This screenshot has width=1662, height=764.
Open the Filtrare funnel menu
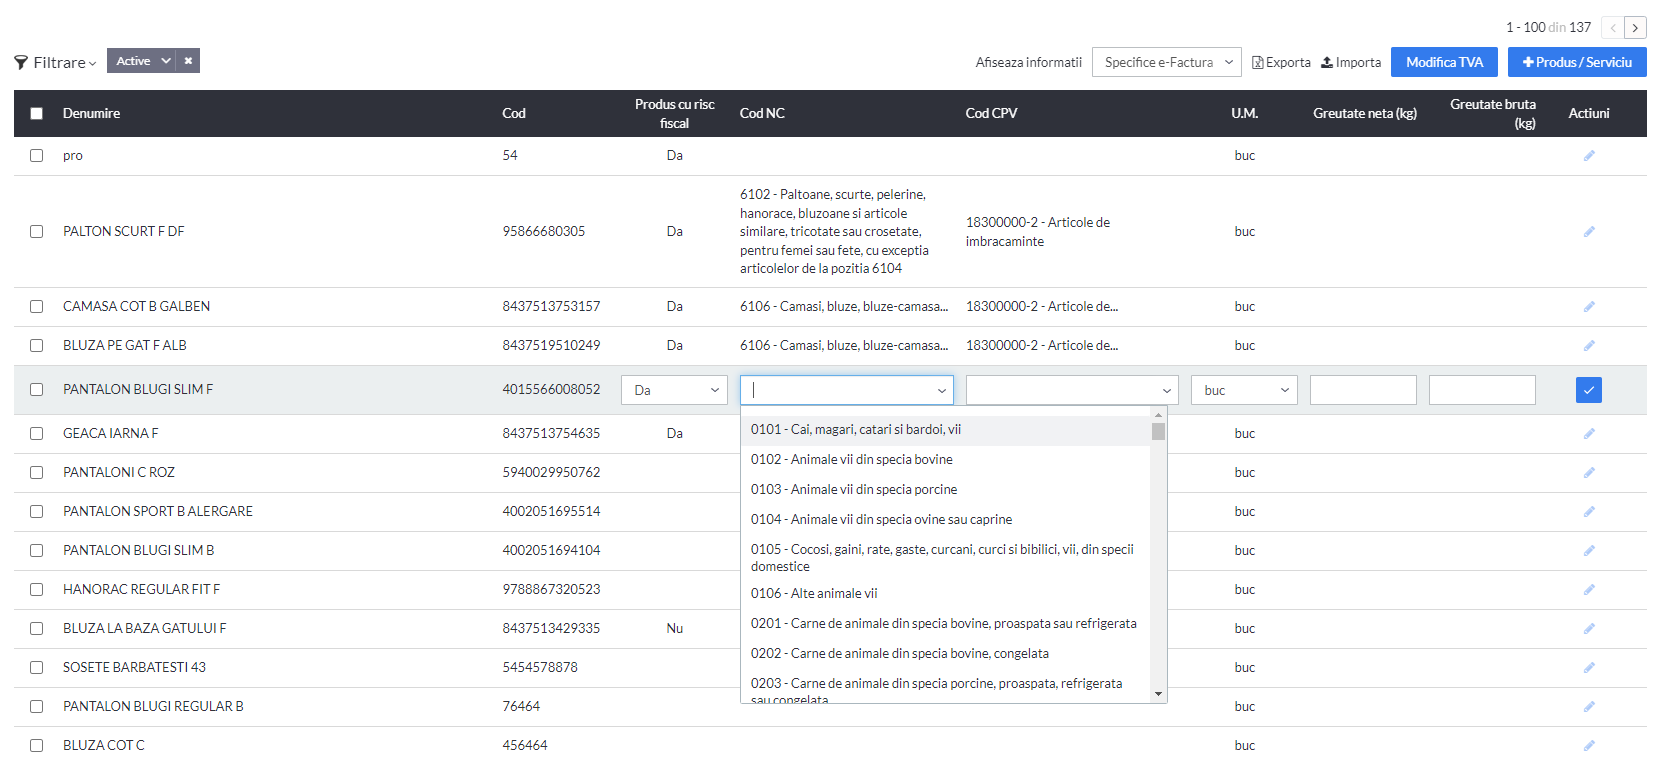(56, 62)
